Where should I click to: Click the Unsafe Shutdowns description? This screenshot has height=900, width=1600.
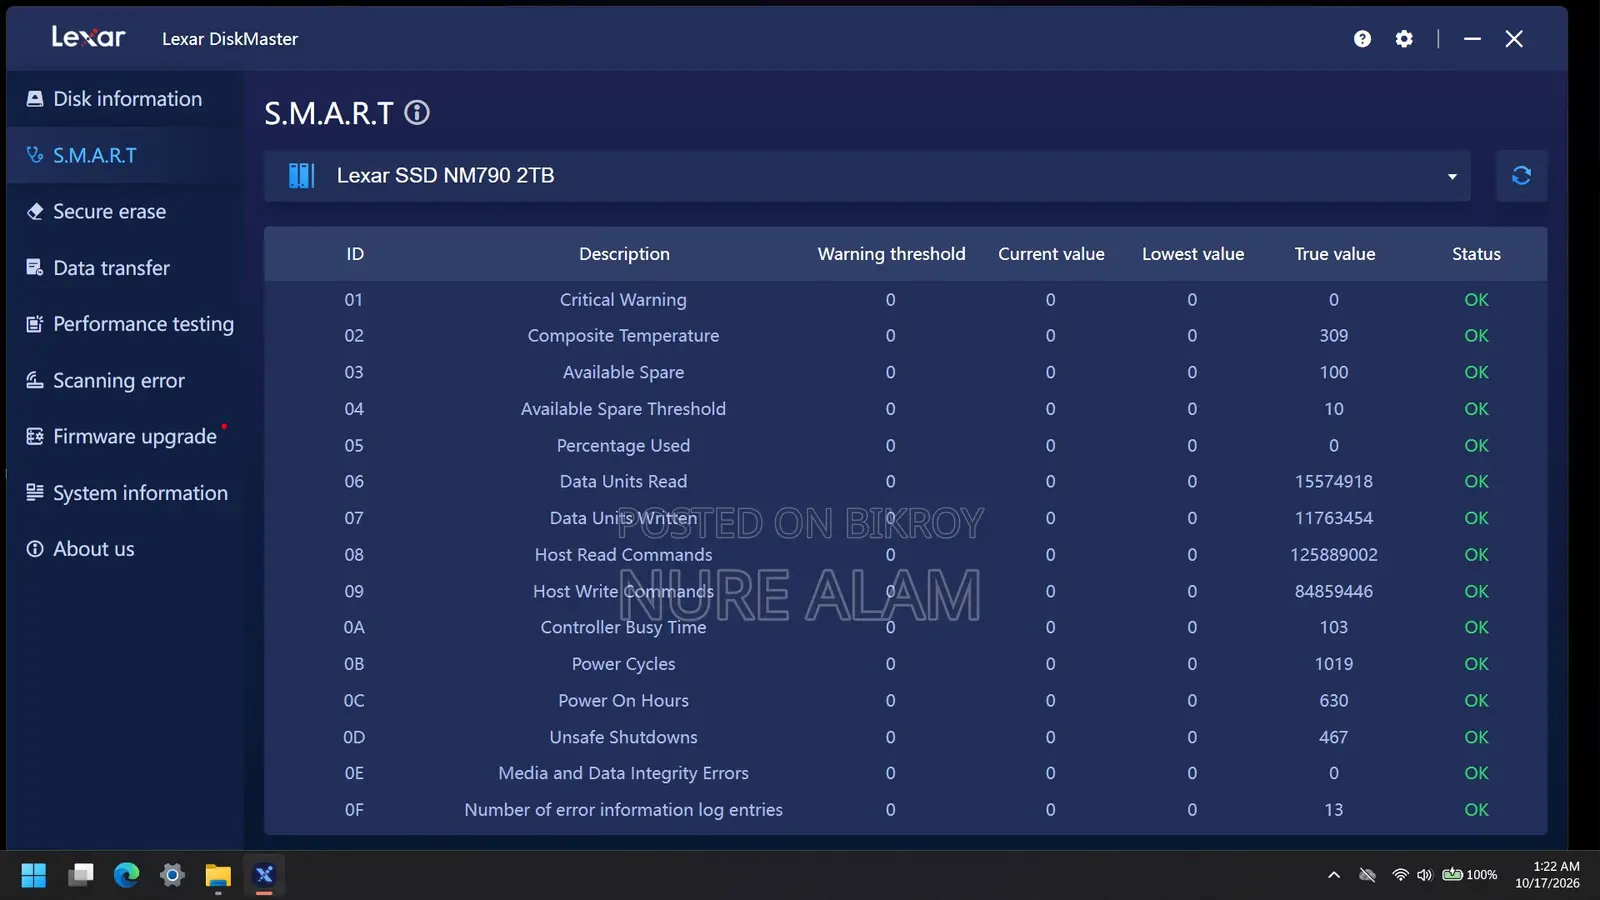click(x=623, y=737)
